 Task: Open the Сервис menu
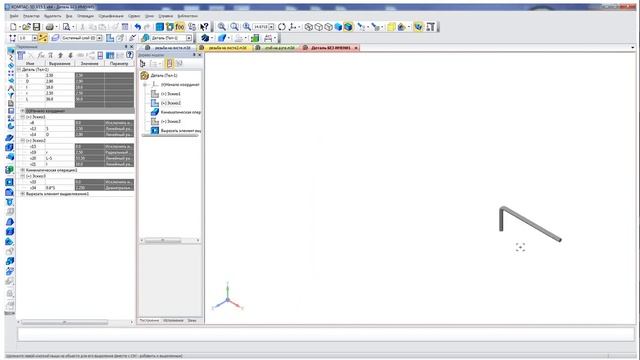(134, 16)
